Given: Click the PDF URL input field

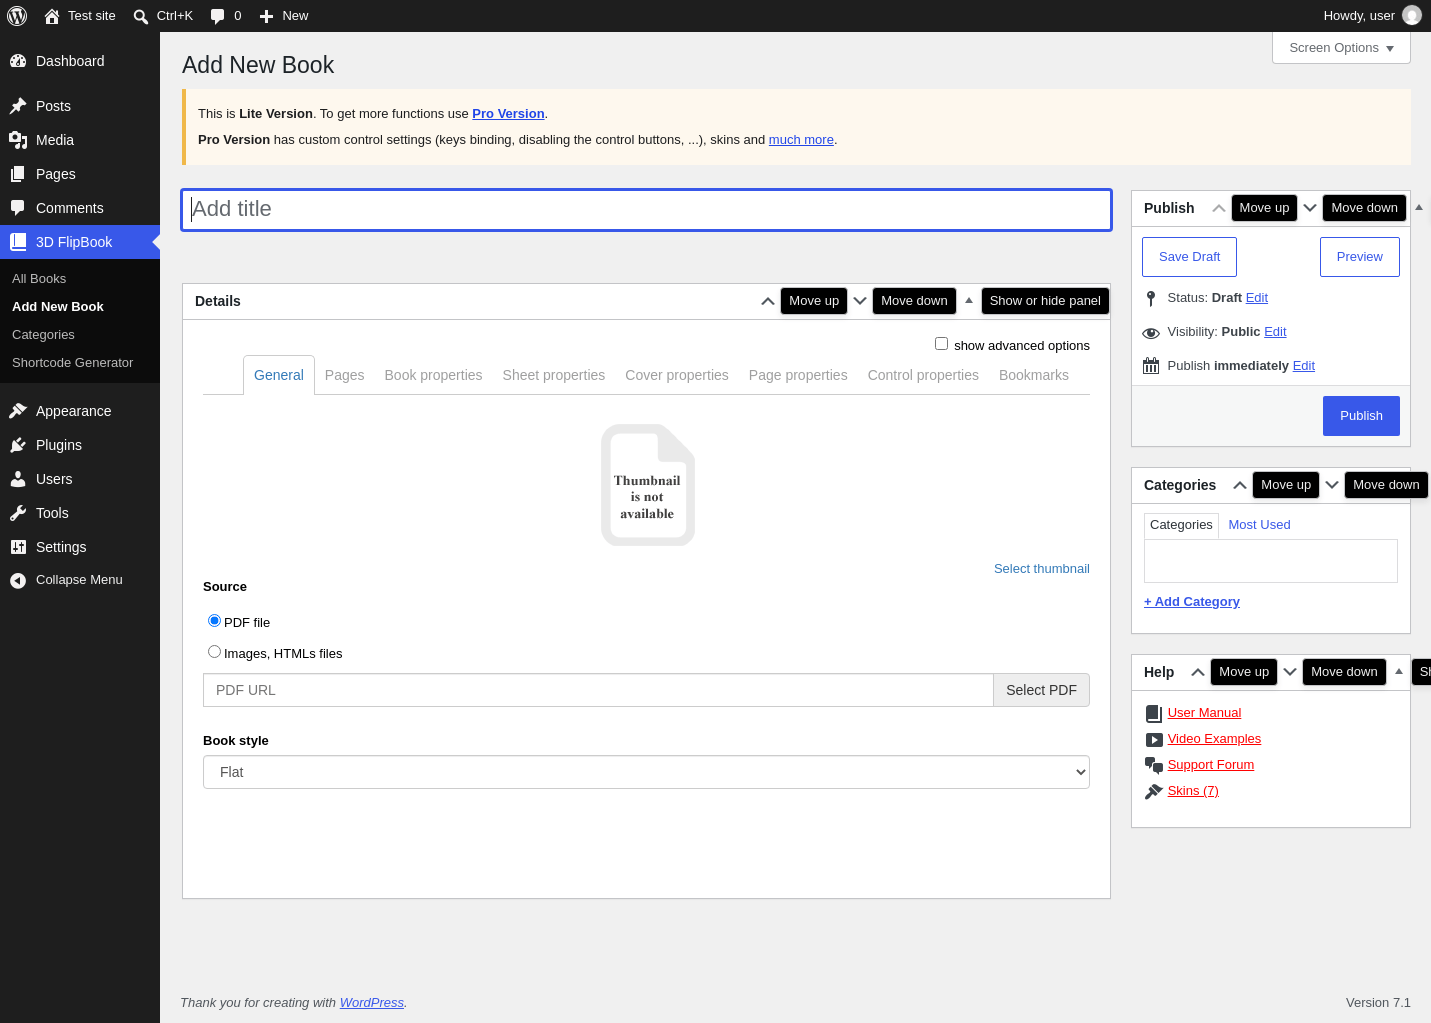Looking at the screenshot, I should click(598, 690).
